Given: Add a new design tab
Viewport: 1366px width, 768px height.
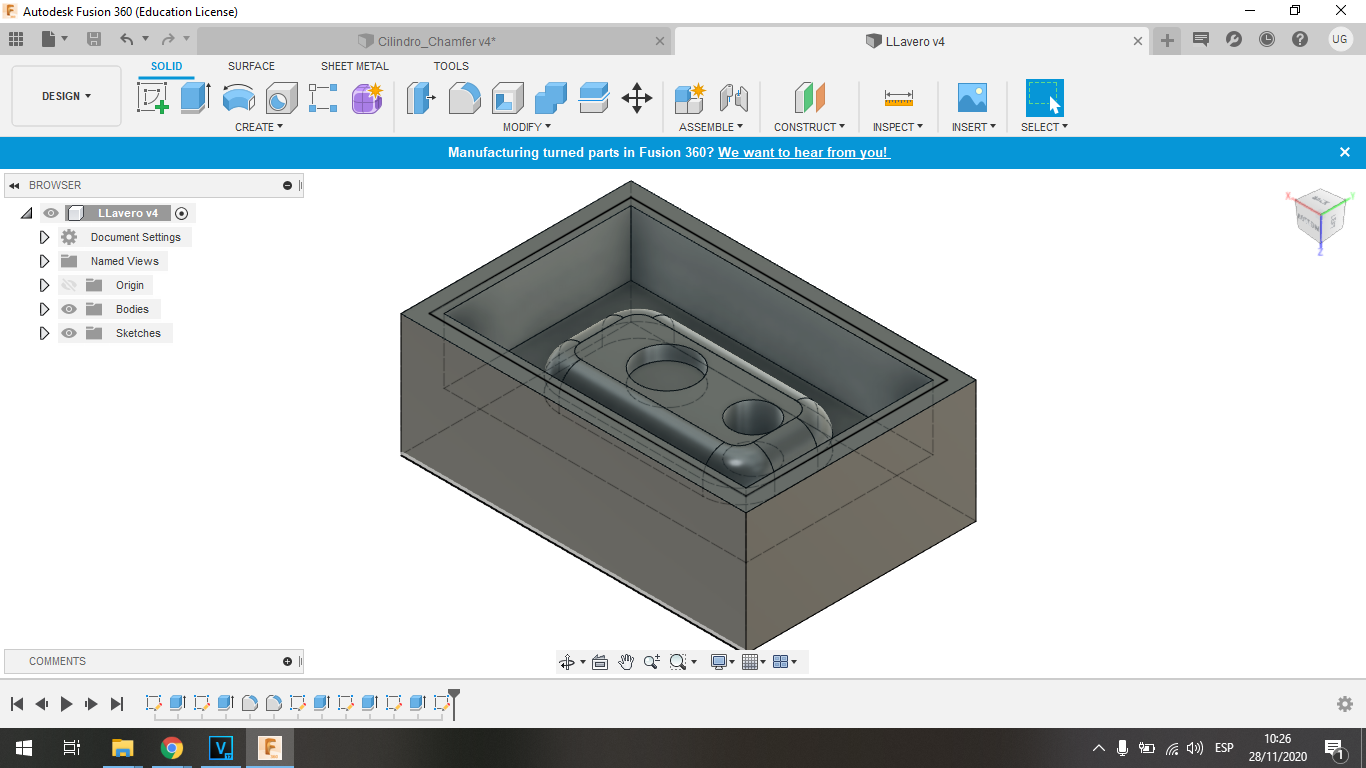Looking at the screenshot, I should click(1167, 40).
